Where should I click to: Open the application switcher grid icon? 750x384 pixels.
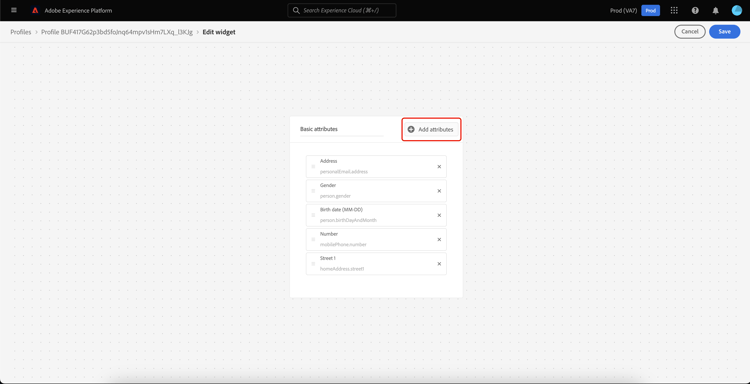[674, 10]
